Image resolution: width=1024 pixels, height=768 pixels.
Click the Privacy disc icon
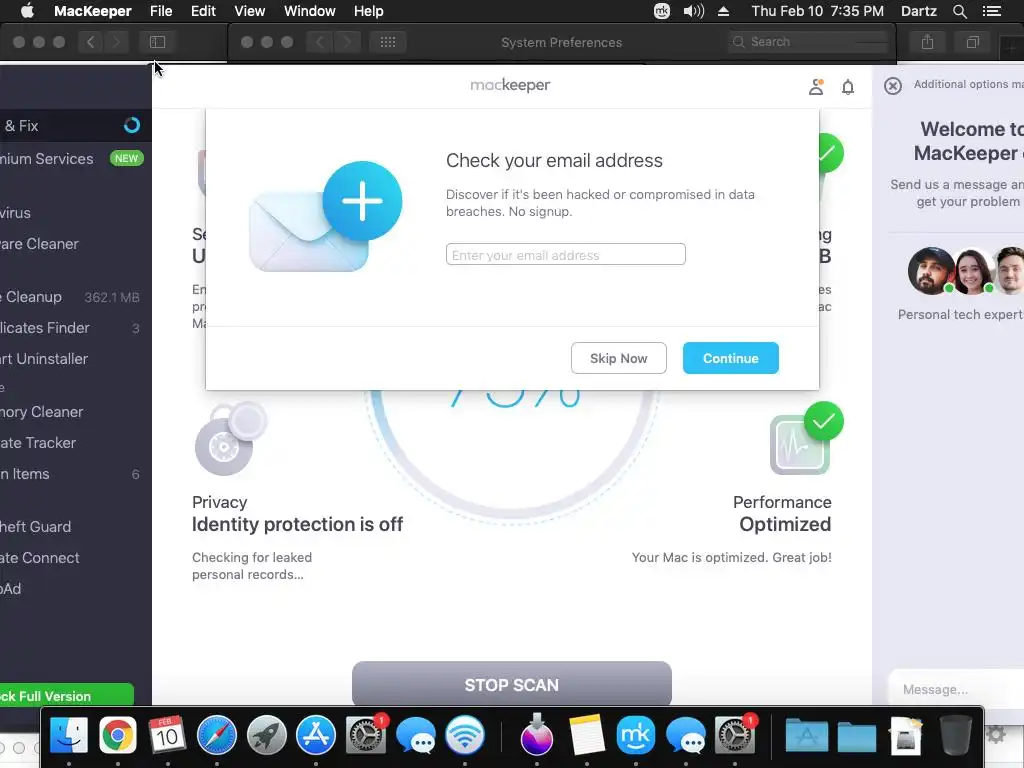(x=231, y=439)
